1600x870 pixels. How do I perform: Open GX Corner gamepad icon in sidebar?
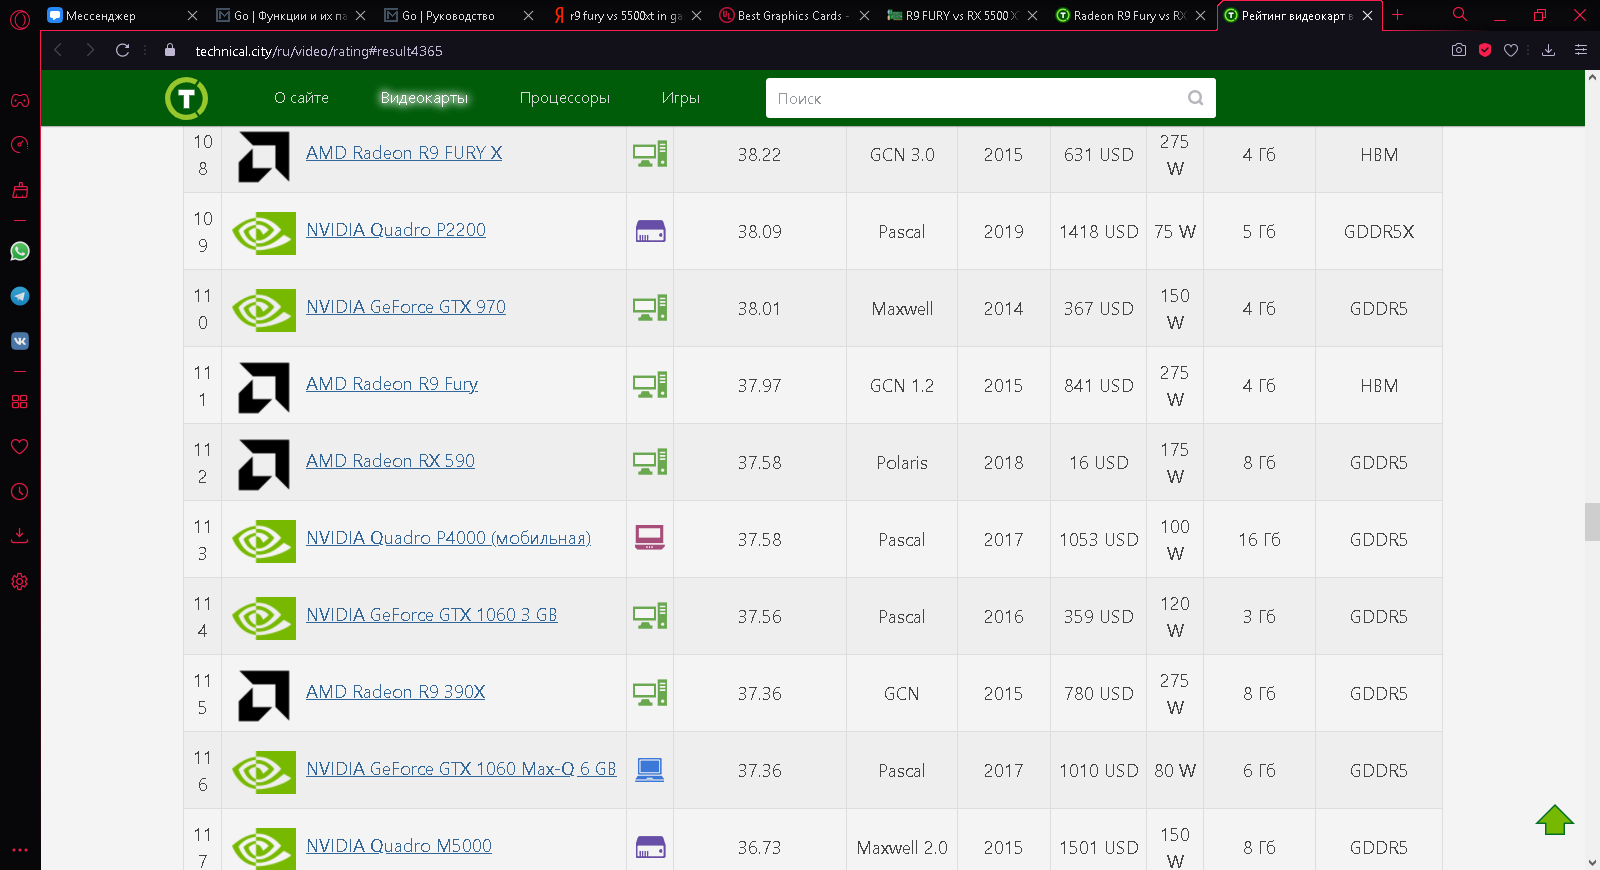pos(20,100)
